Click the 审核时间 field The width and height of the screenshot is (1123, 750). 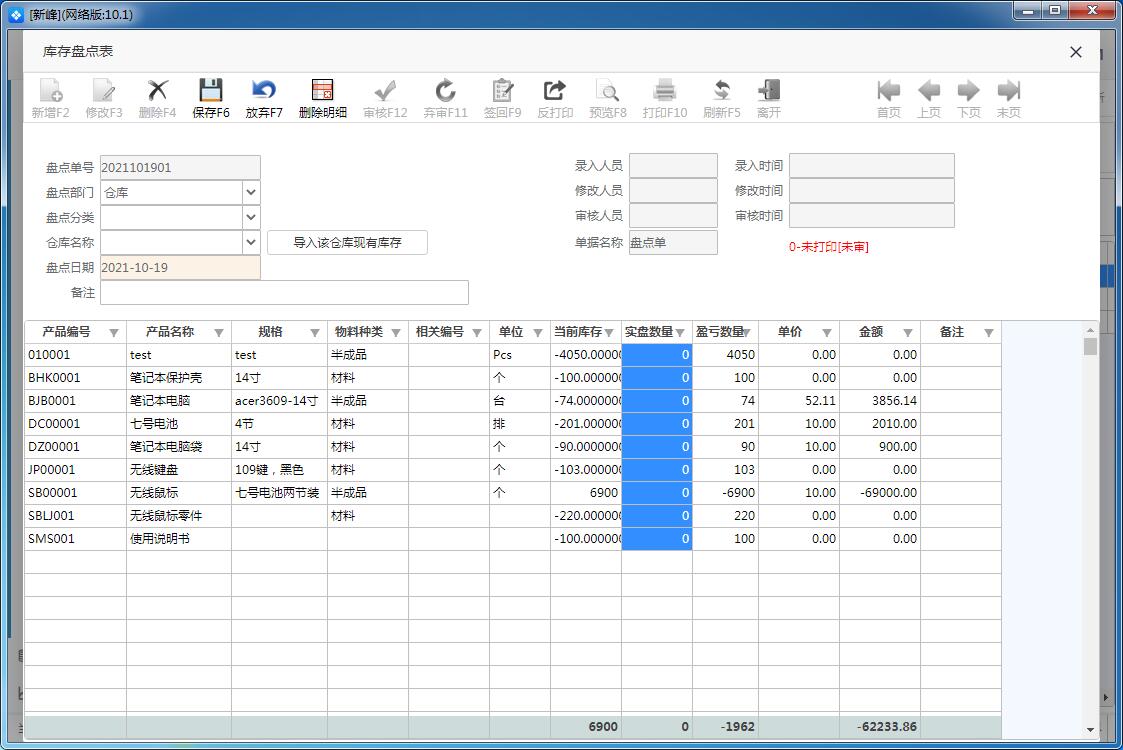[x=872, y=216]
